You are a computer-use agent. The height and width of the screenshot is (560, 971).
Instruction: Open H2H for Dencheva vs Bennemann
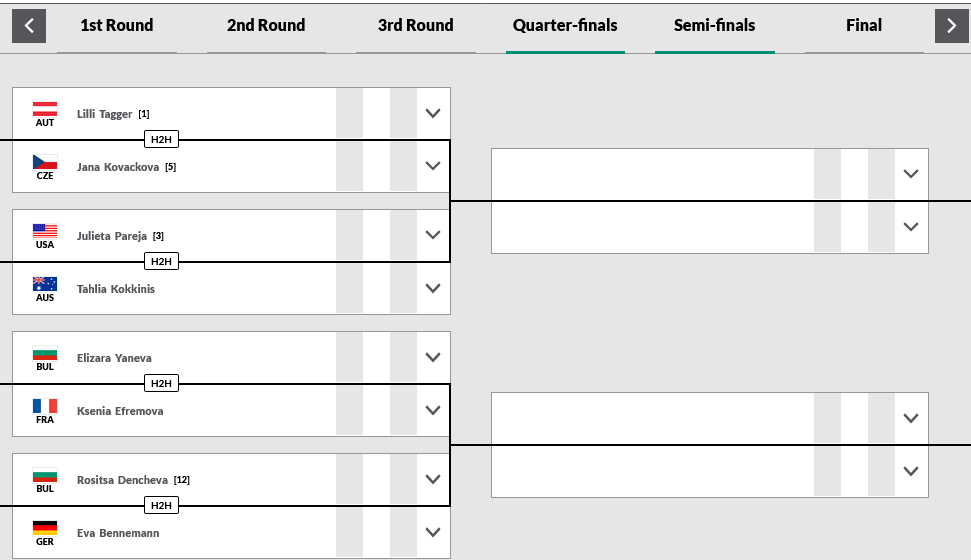[x=161, y=505]
